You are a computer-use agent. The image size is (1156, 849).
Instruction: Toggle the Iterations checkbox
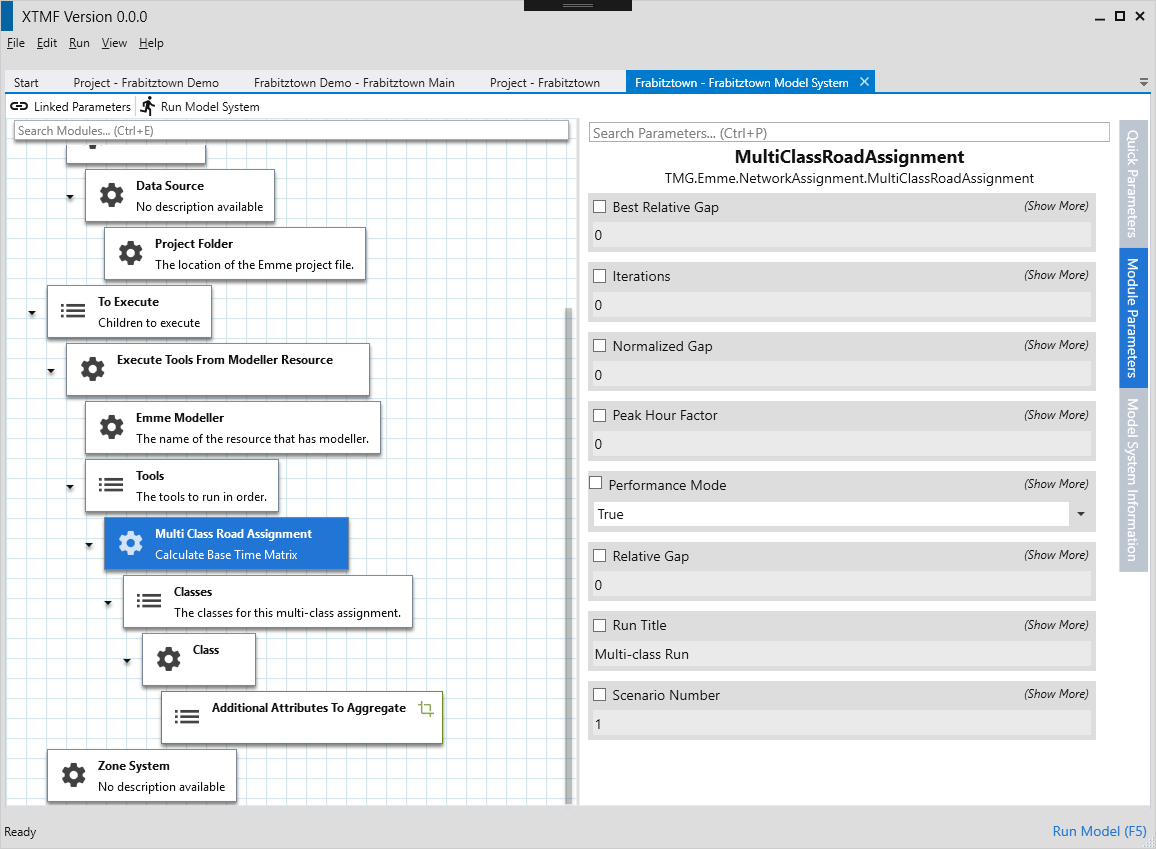click(600, 276)
